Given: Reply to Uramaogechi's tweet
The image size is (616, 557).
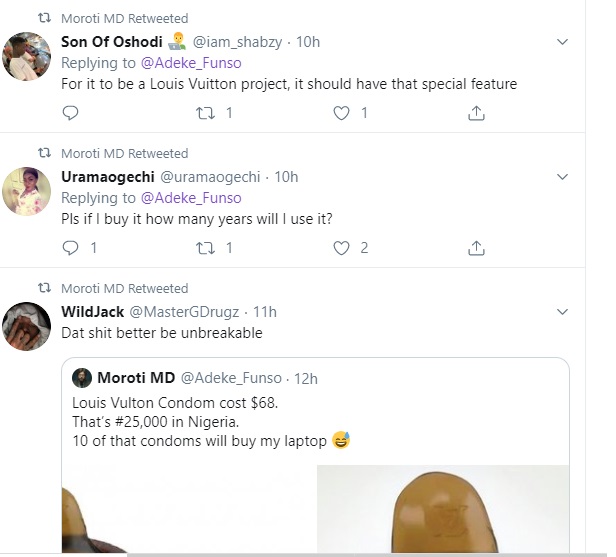Looking at the screenshot, I should pos(70,248).
